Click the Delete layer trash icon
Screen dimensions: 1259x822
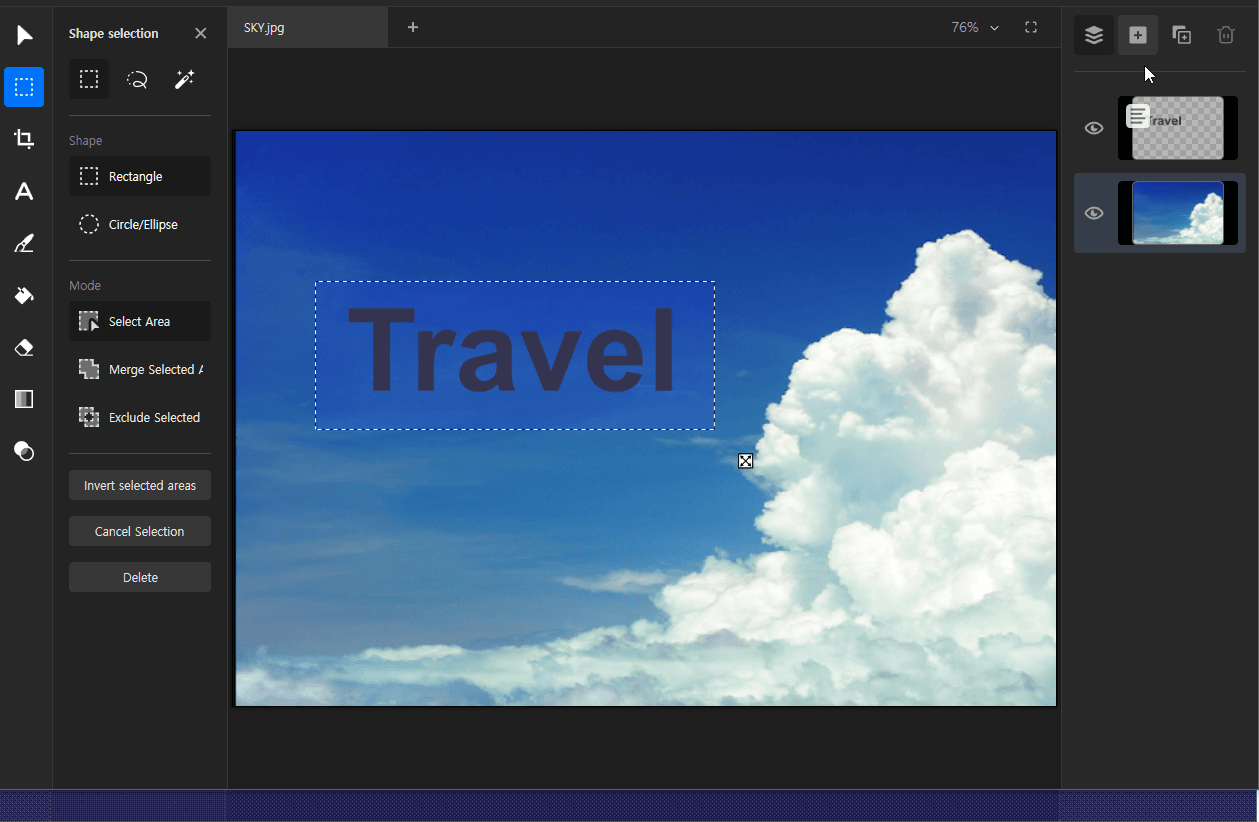point(1225,35)
